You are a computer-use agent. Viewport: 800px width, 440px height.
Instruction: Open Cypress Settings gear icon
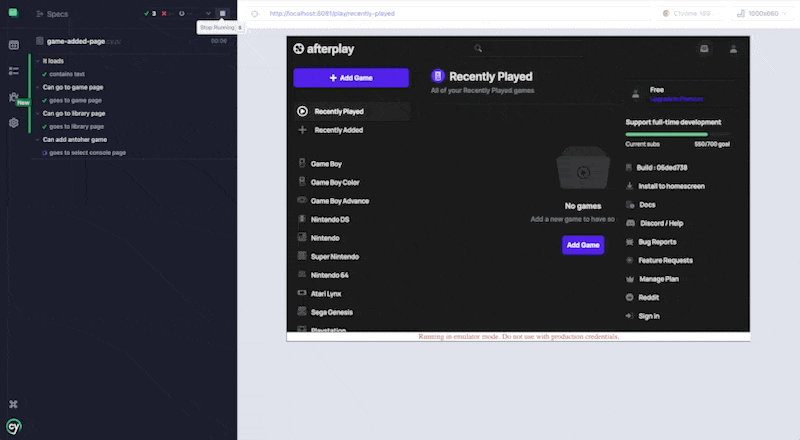[x=14, y=123]
